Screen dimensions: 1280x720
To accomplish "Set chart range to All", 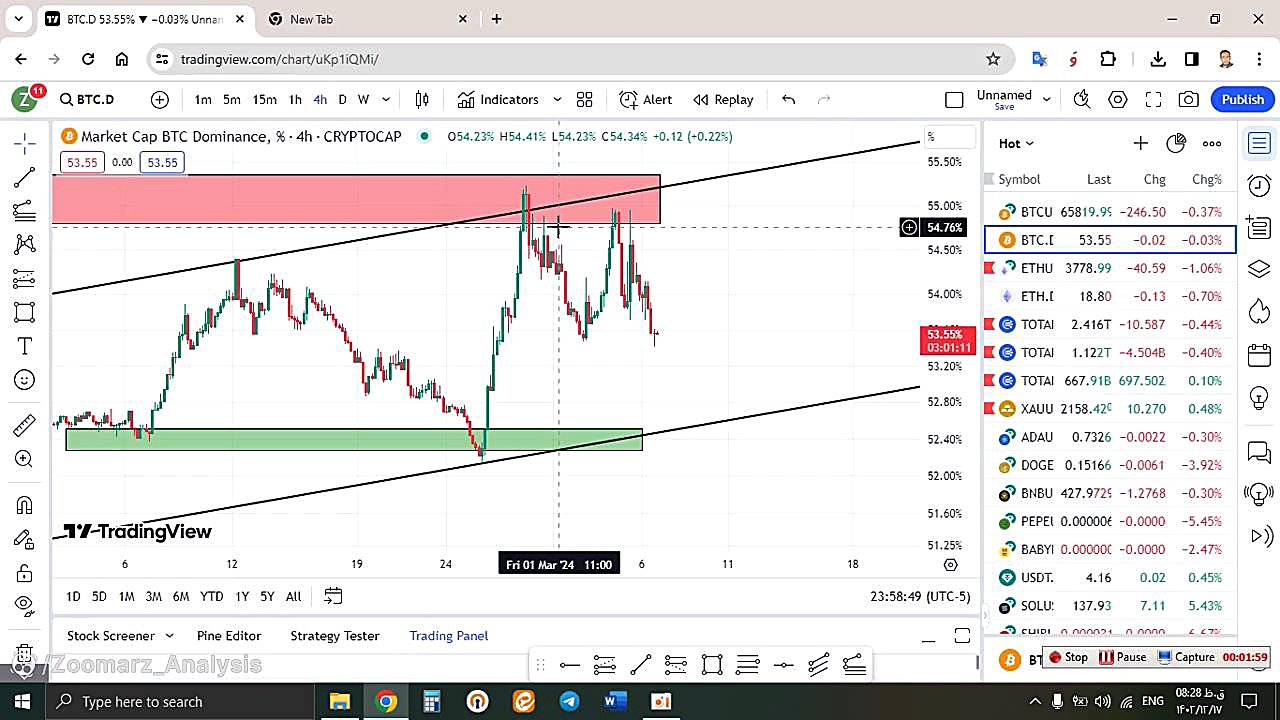I will tap(293, 596).
